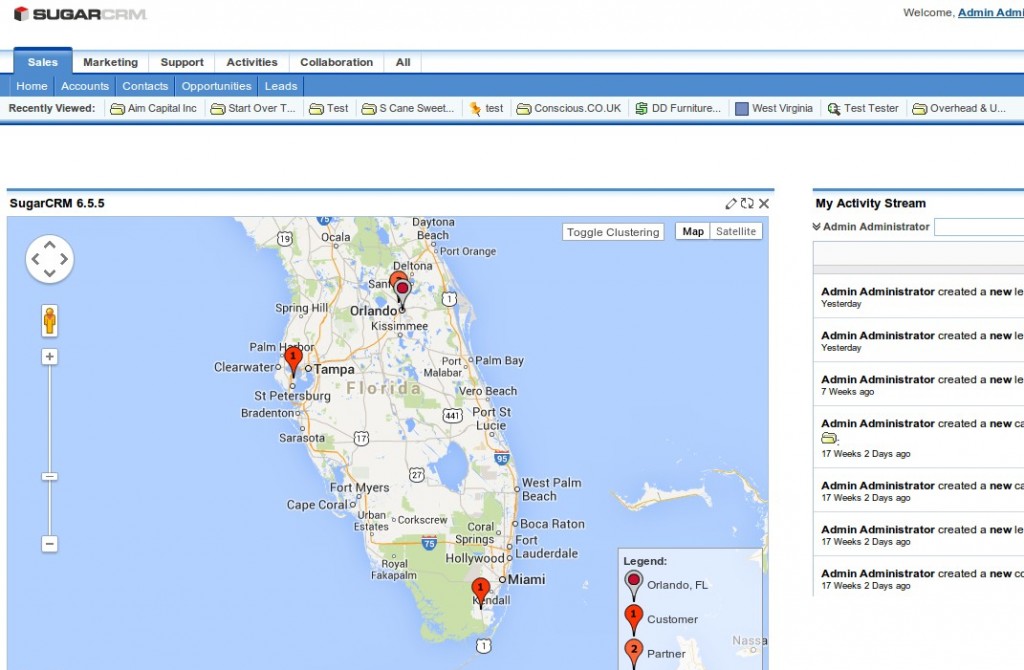Viewport: 1024px width, 670px height.
Task: Click the gray Orlando marker on the map
Action: (x=403, y=293)
